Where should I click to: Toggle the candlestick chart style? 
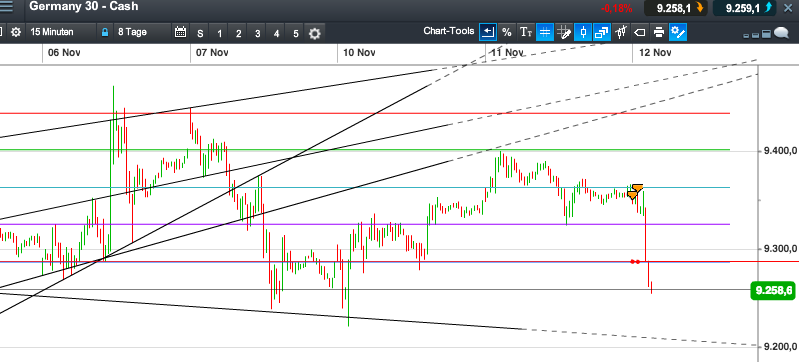583,32
